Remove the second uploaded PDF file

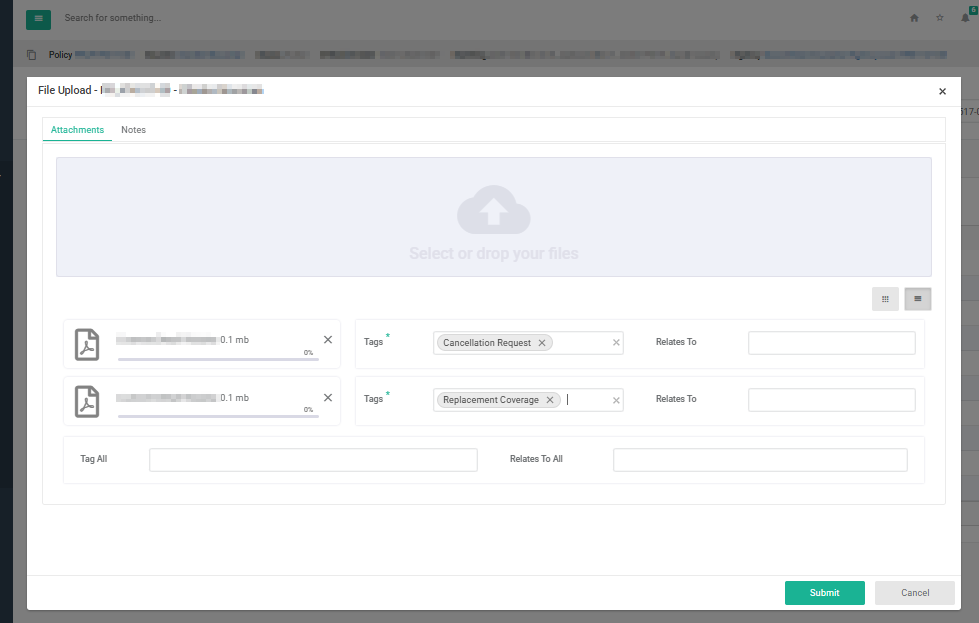328,398
